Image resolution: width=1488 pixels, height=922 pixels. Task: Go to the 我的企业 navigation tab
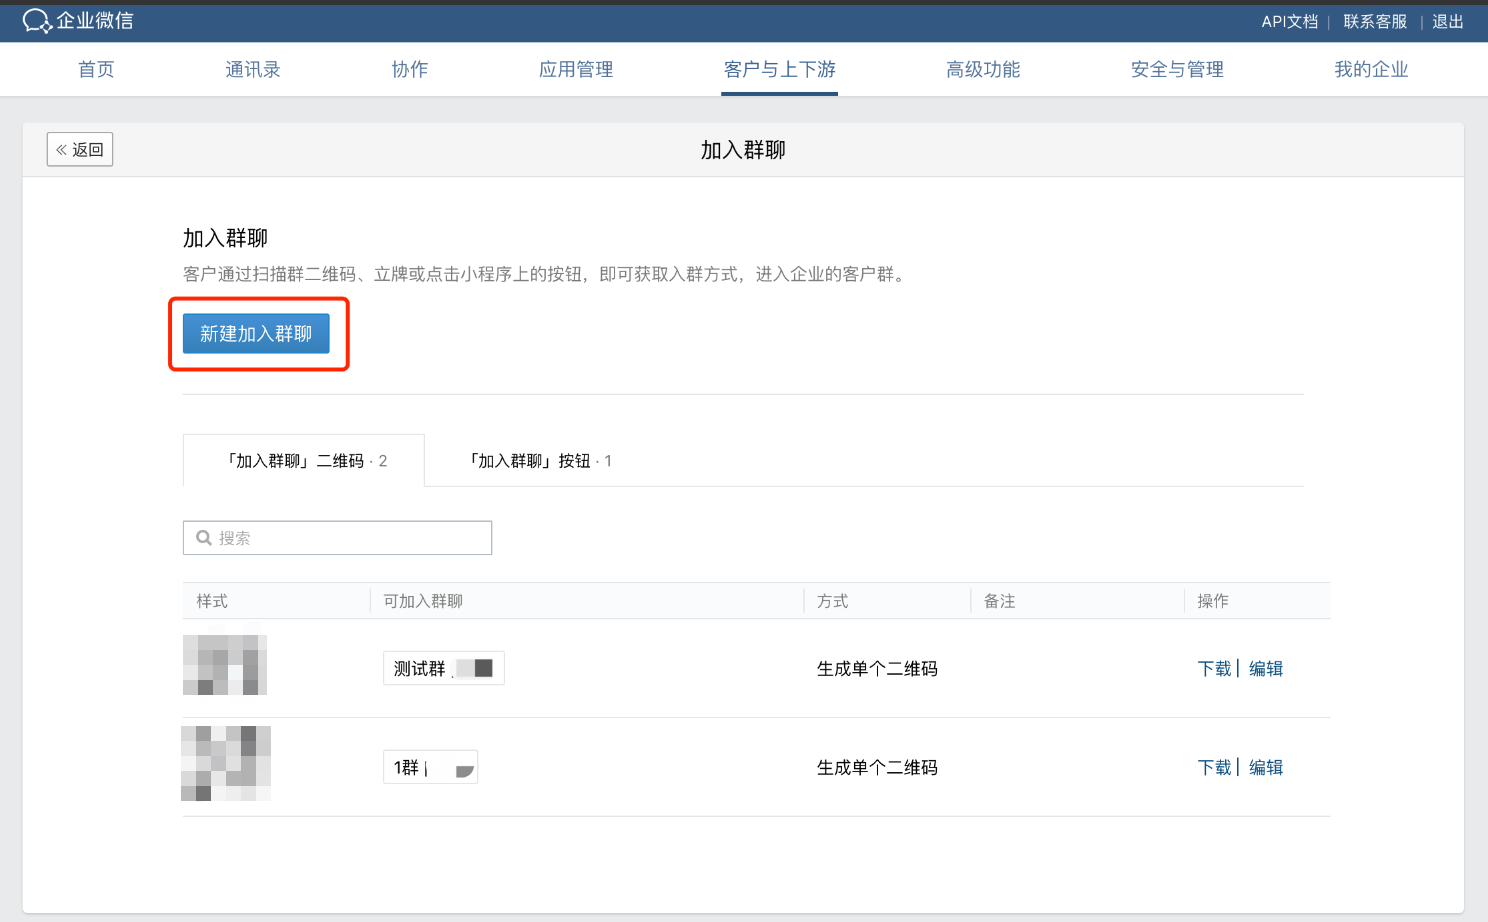[x=1371, y=69]
